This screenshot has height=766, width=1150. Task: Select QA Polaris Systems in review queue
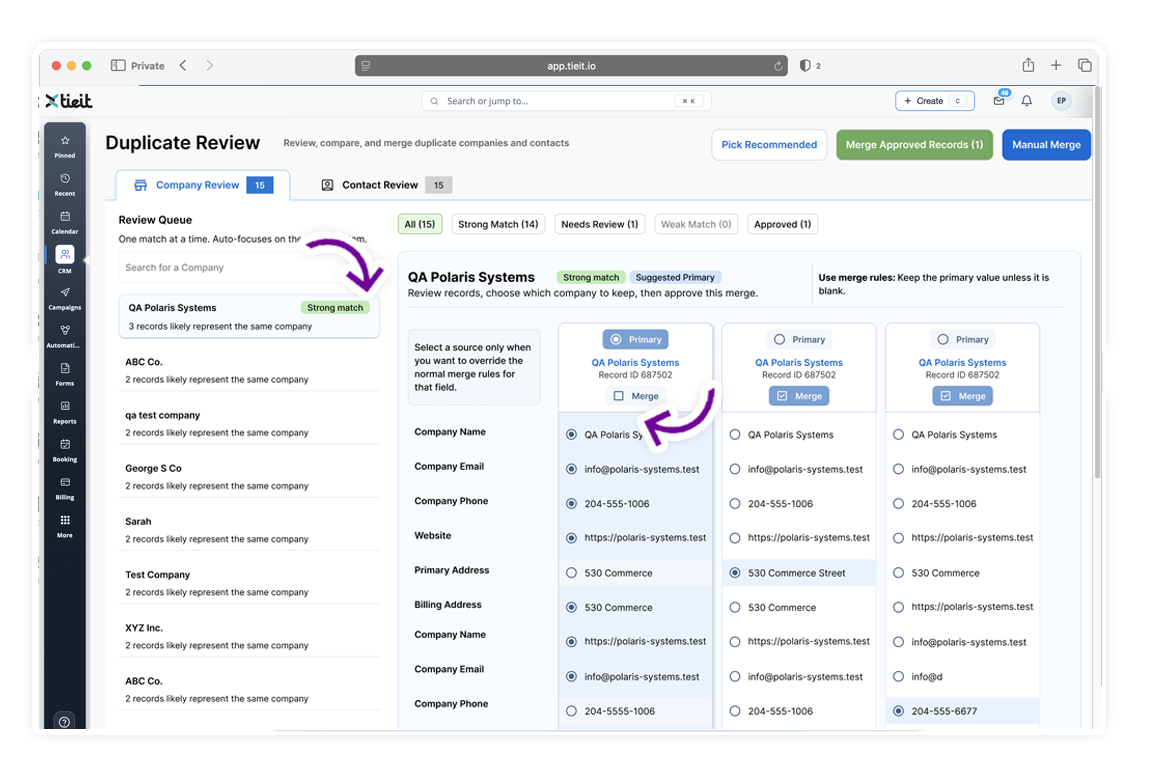click(x=249, y=317)
